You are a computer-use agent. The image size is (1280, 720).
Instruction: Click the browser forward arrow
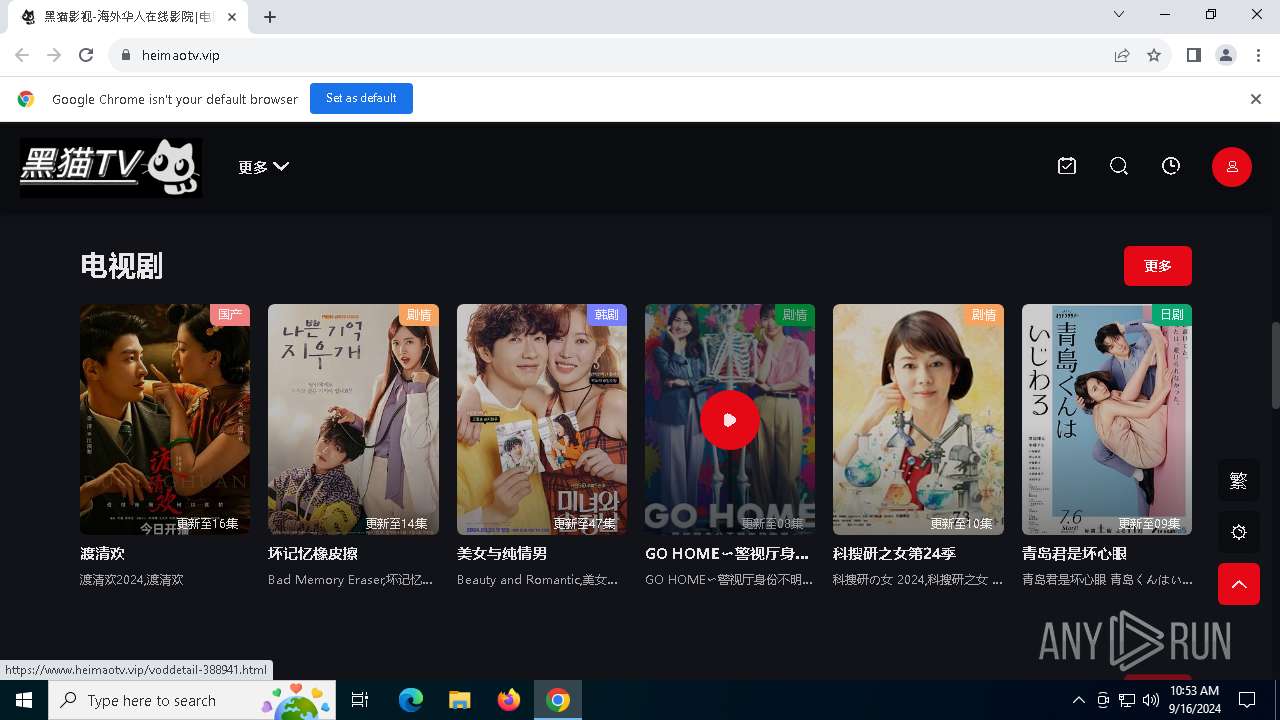[54, 55]
